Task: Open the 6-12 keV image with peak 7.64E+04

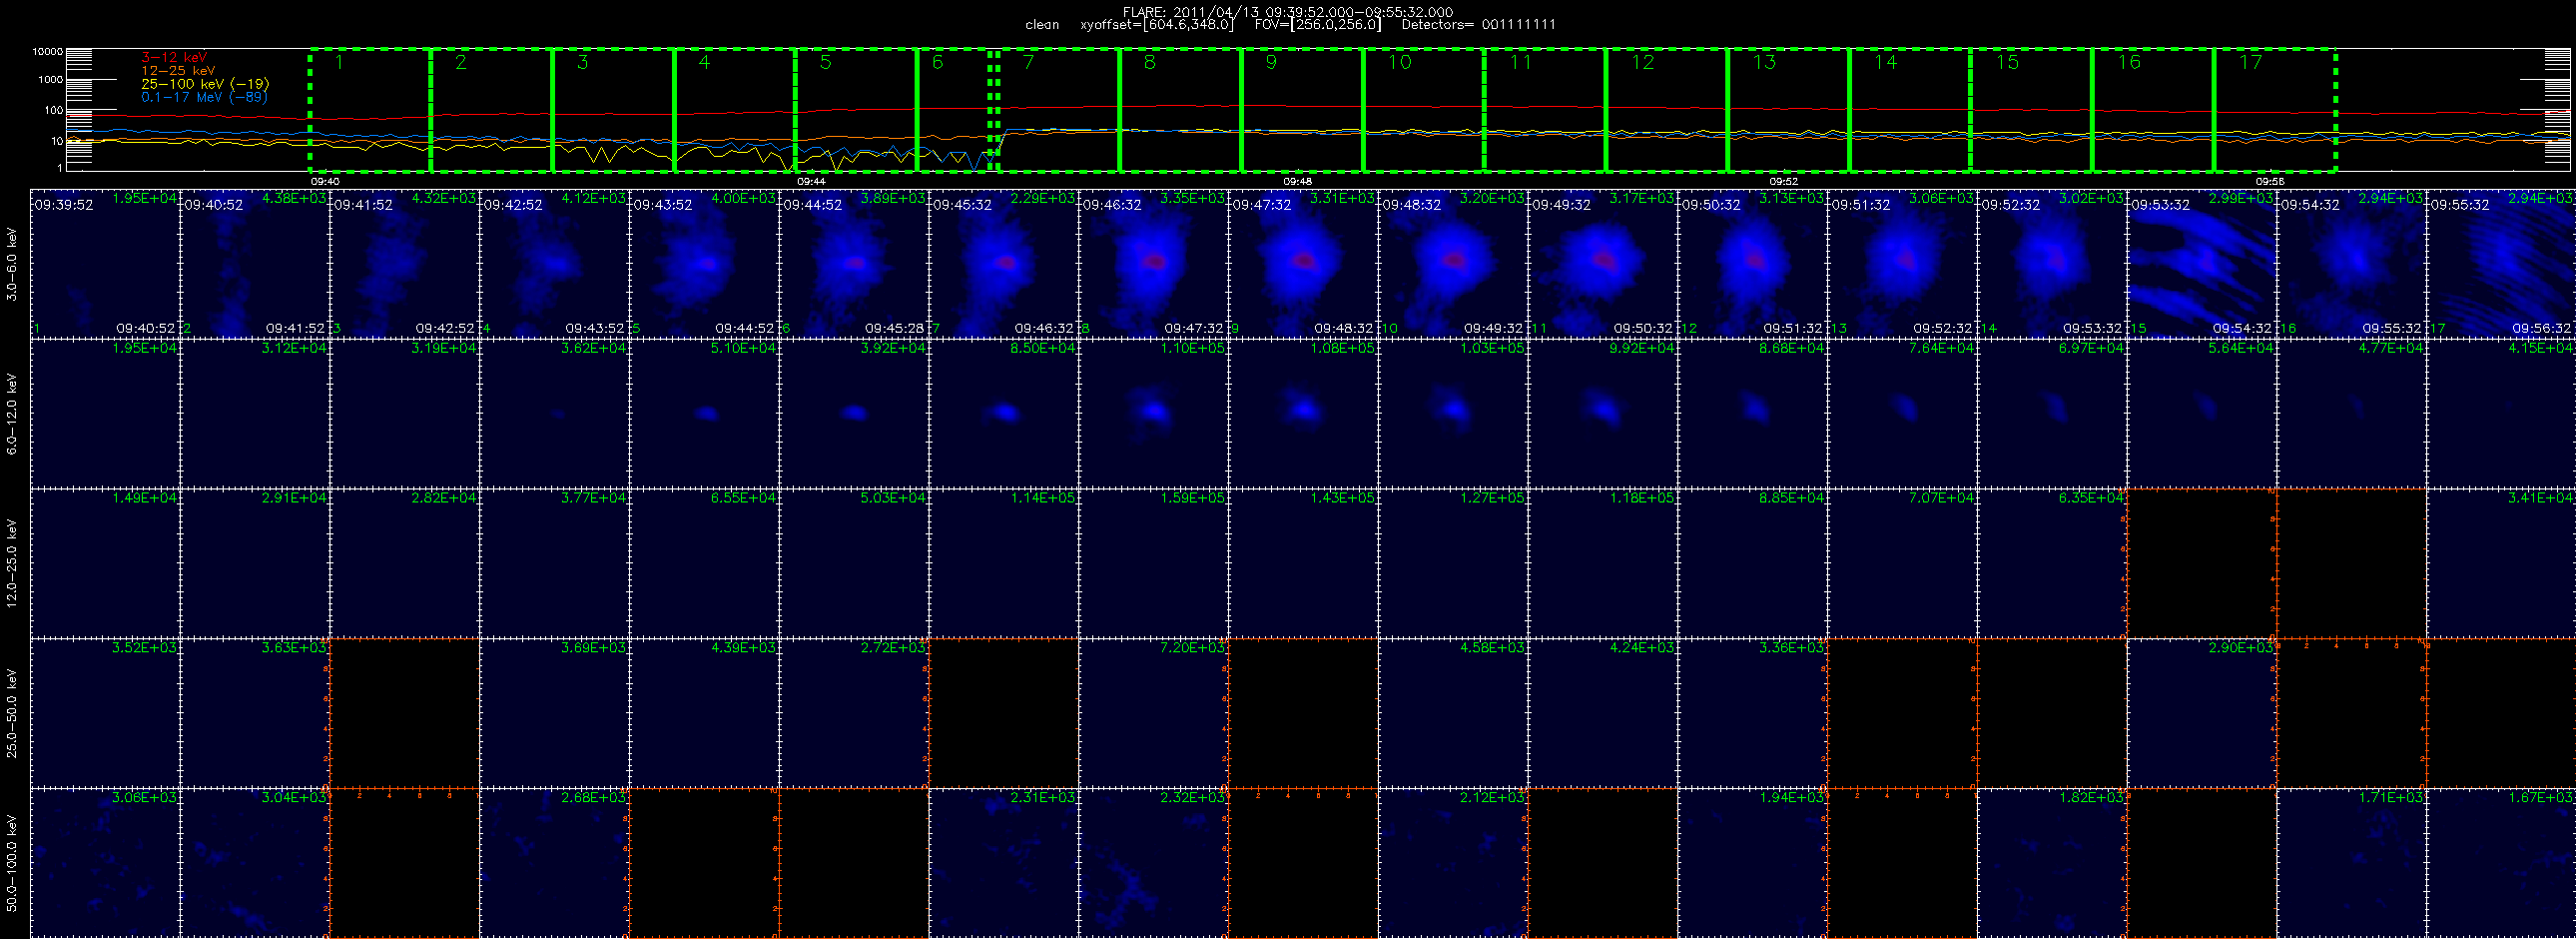Action: [1903, 413]
